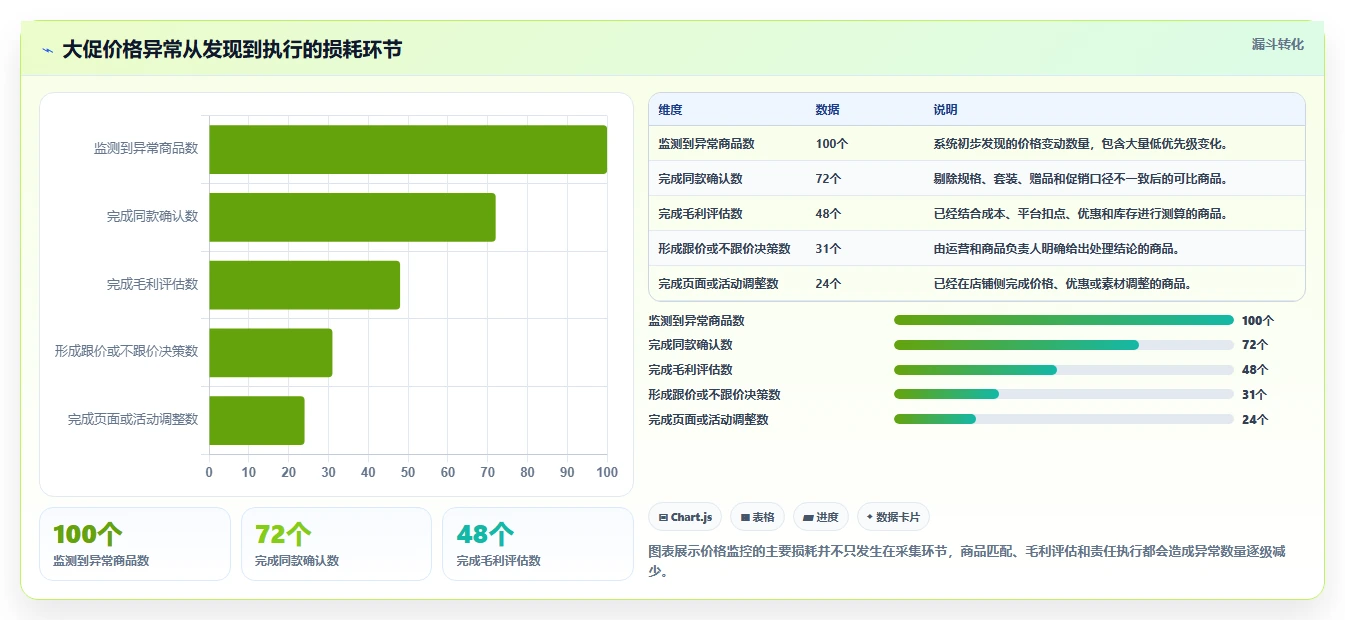
Task: Click the table value 24个
Action: [x=828, y=284]
